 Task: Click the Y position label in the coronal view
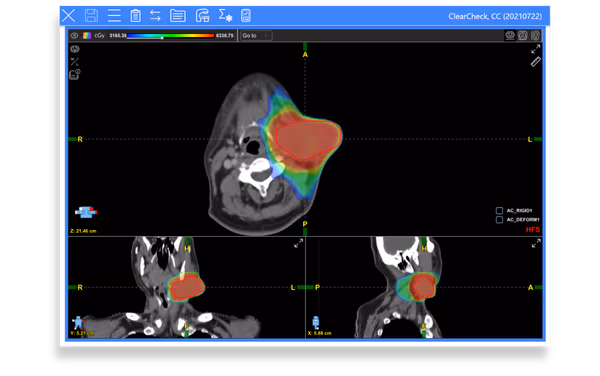(82, 333)
